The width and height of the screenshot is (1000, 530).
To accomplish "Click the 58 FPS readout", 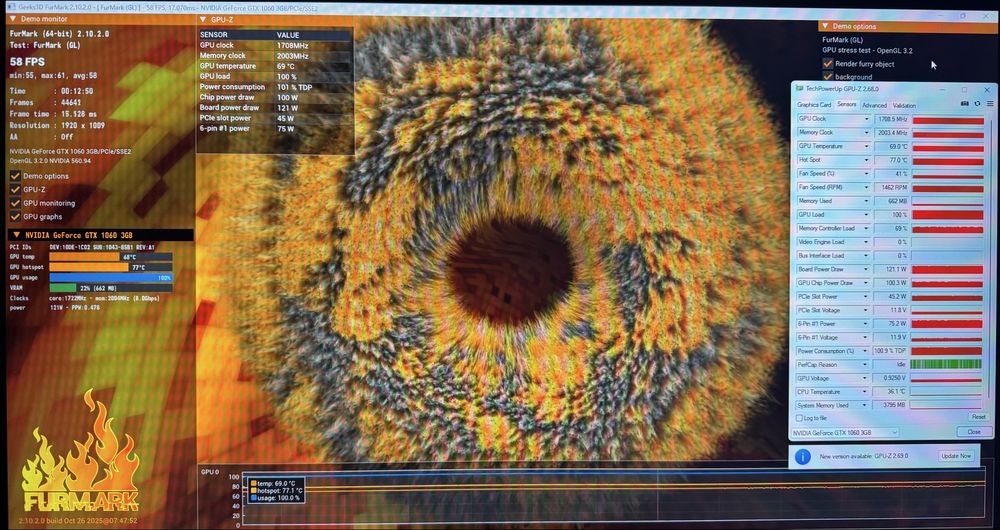I will point(27,62).
